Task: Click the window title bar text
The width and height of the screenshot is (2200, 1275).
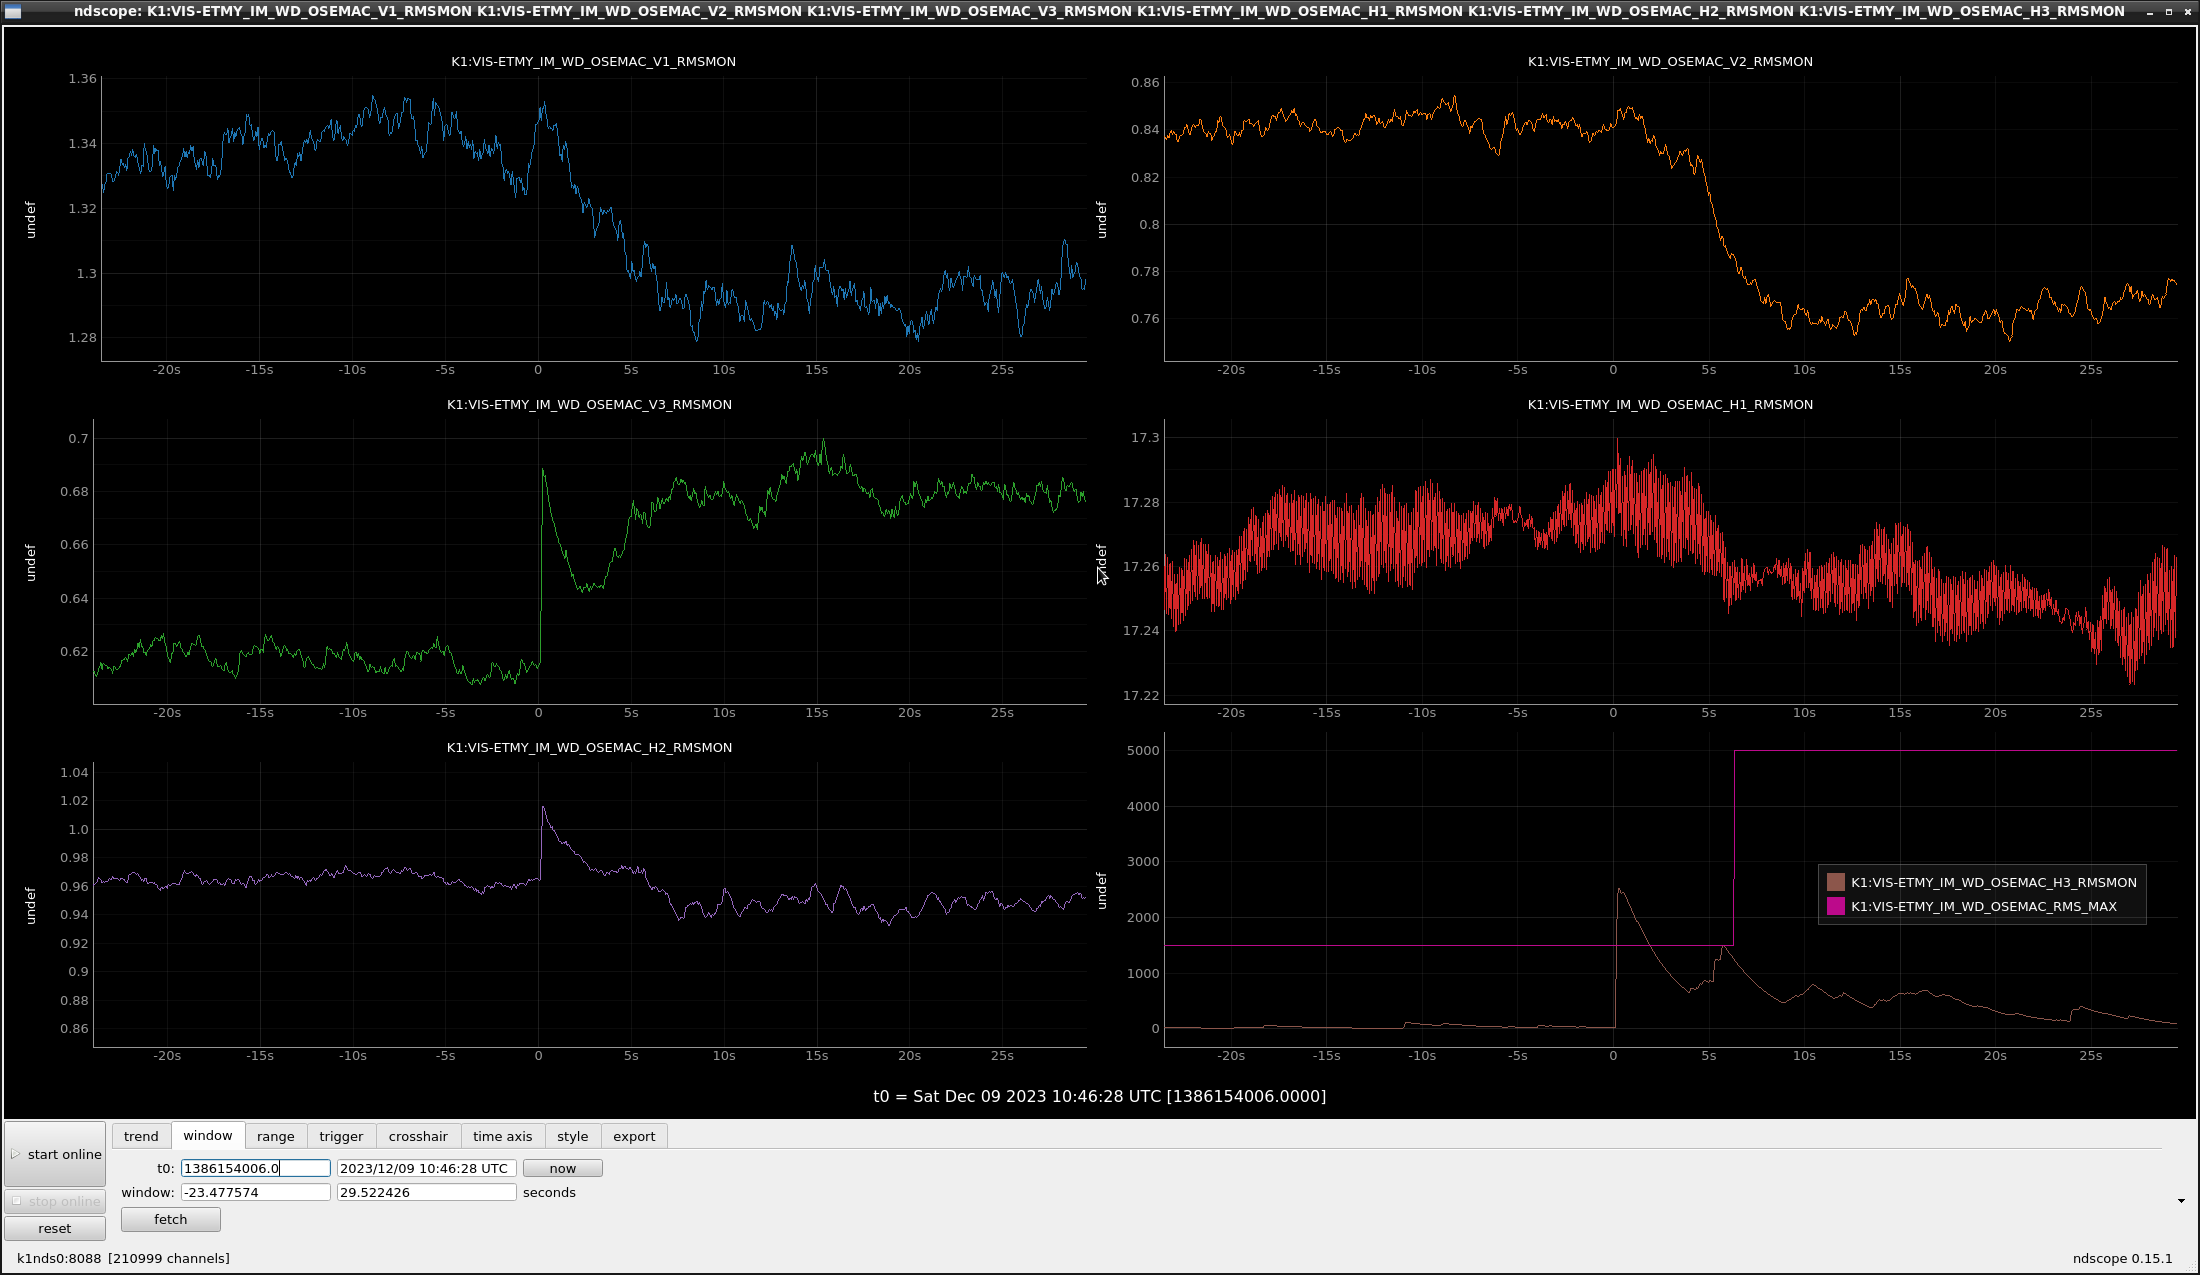Action: pyautogui.click(x=1099, y=11)
